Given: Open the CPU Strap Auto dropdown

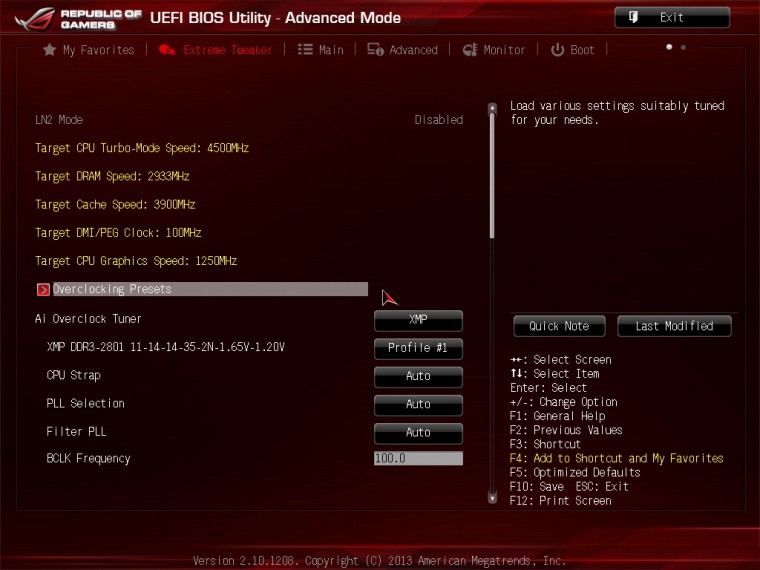Looking at the screenshot, I should 418,376.
